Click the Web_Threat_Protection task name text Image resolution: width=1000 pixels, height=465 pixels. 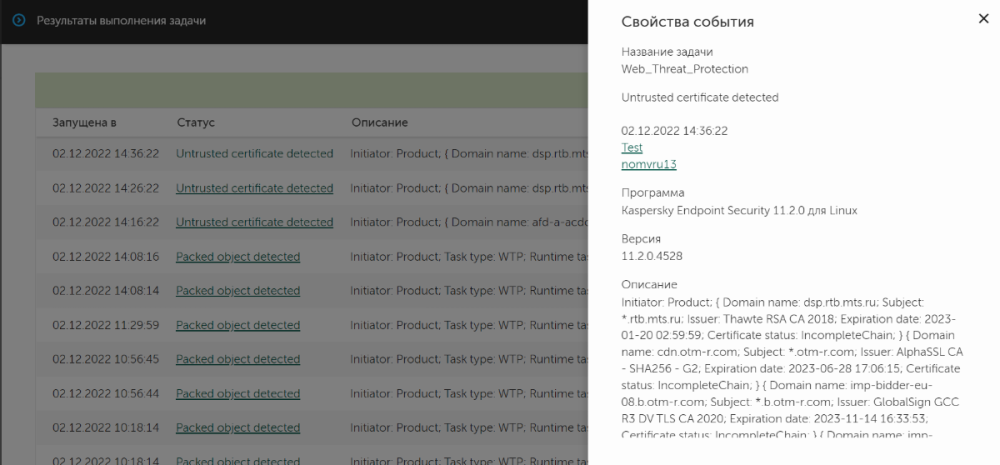point(684,69)
